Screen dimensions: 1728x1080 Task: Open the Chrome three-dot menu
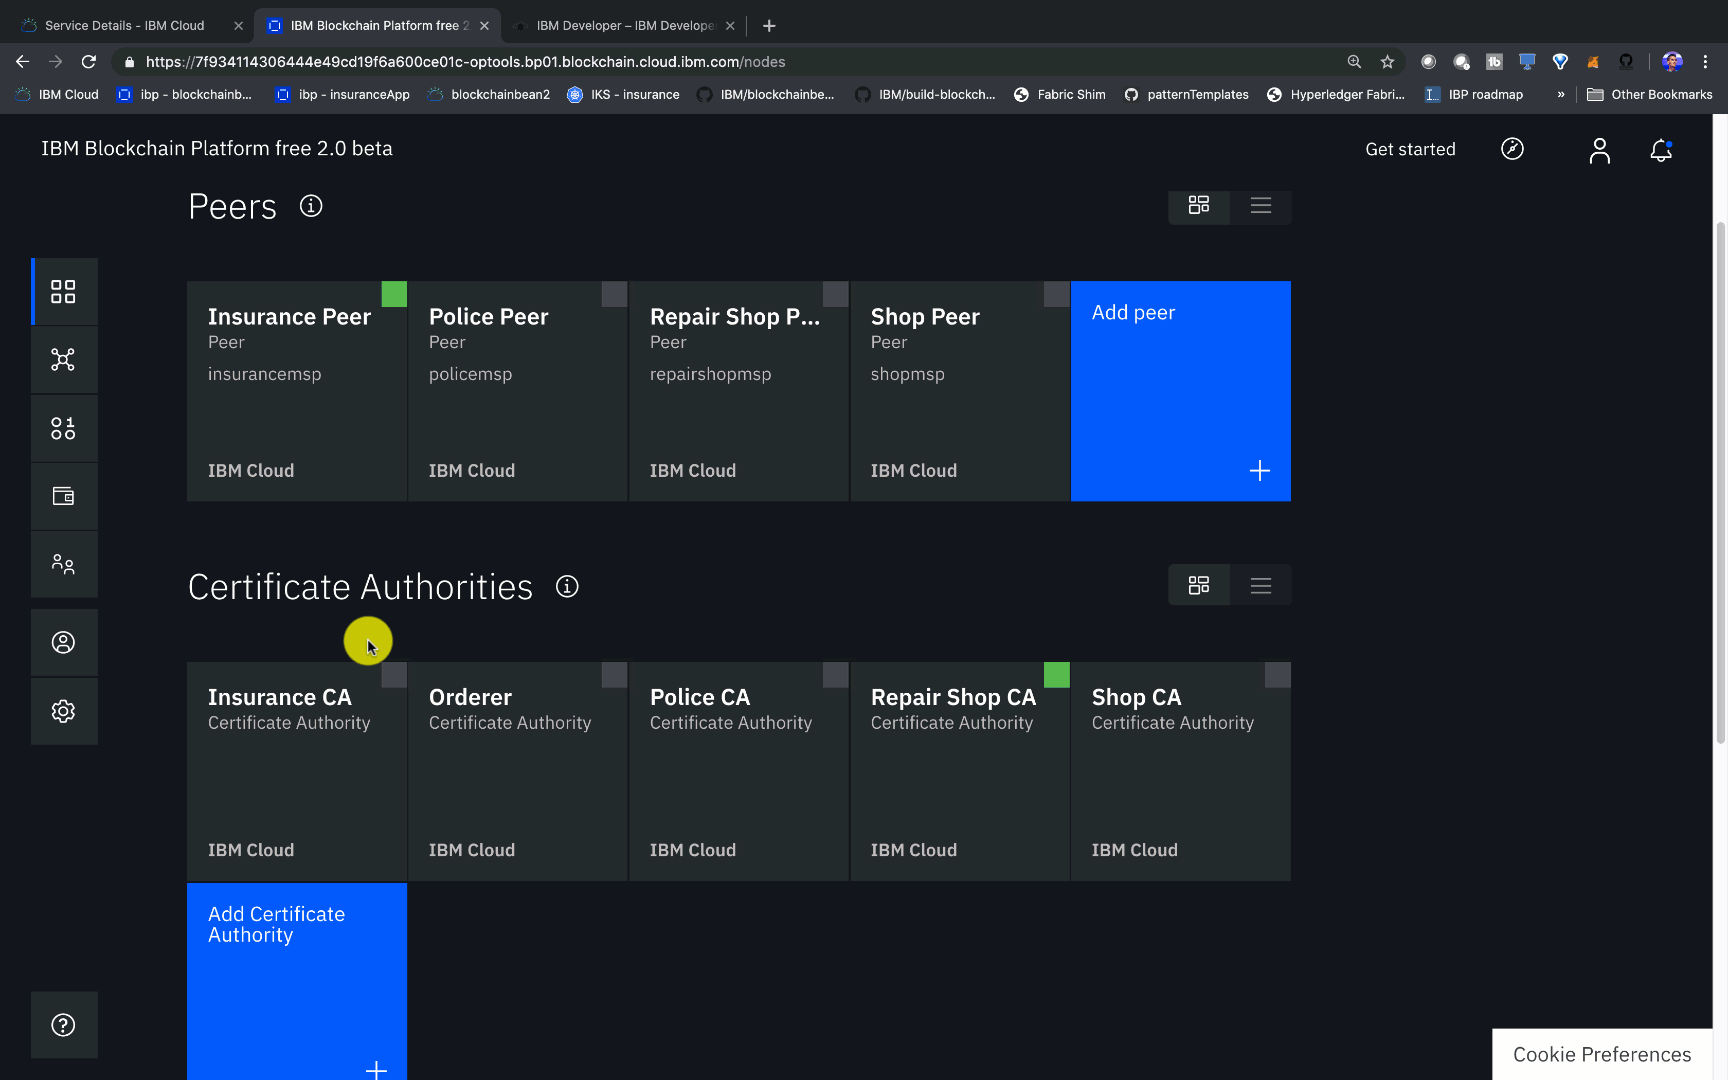[1706, 62]
